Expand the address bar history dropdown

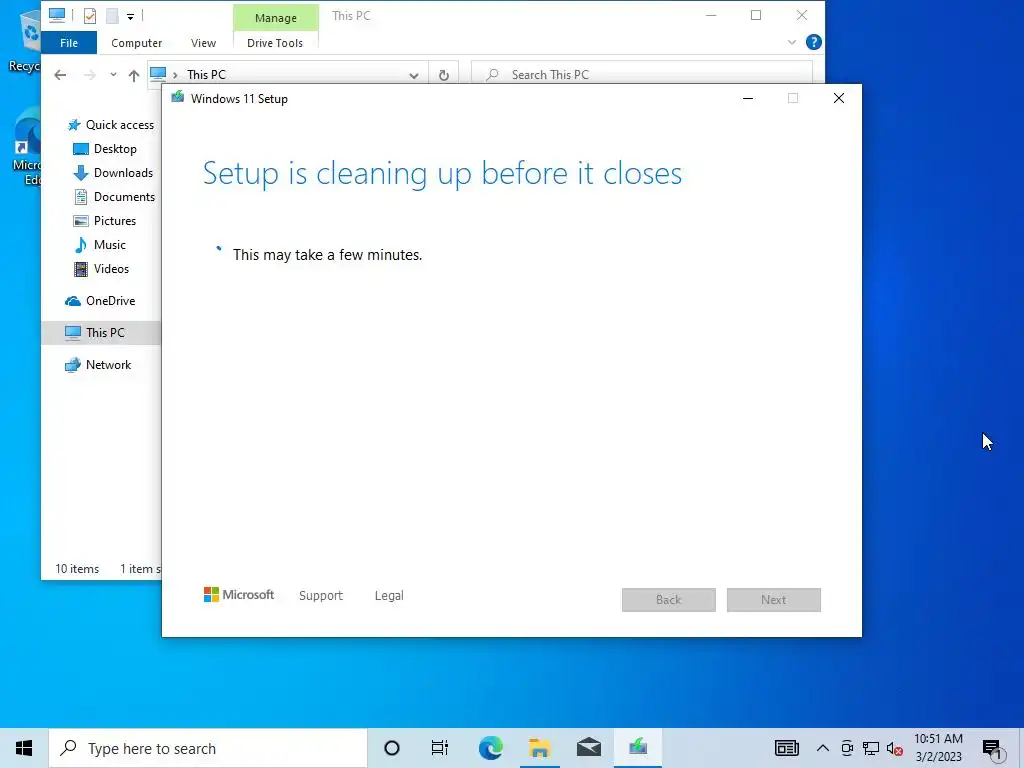coord(413,75)
